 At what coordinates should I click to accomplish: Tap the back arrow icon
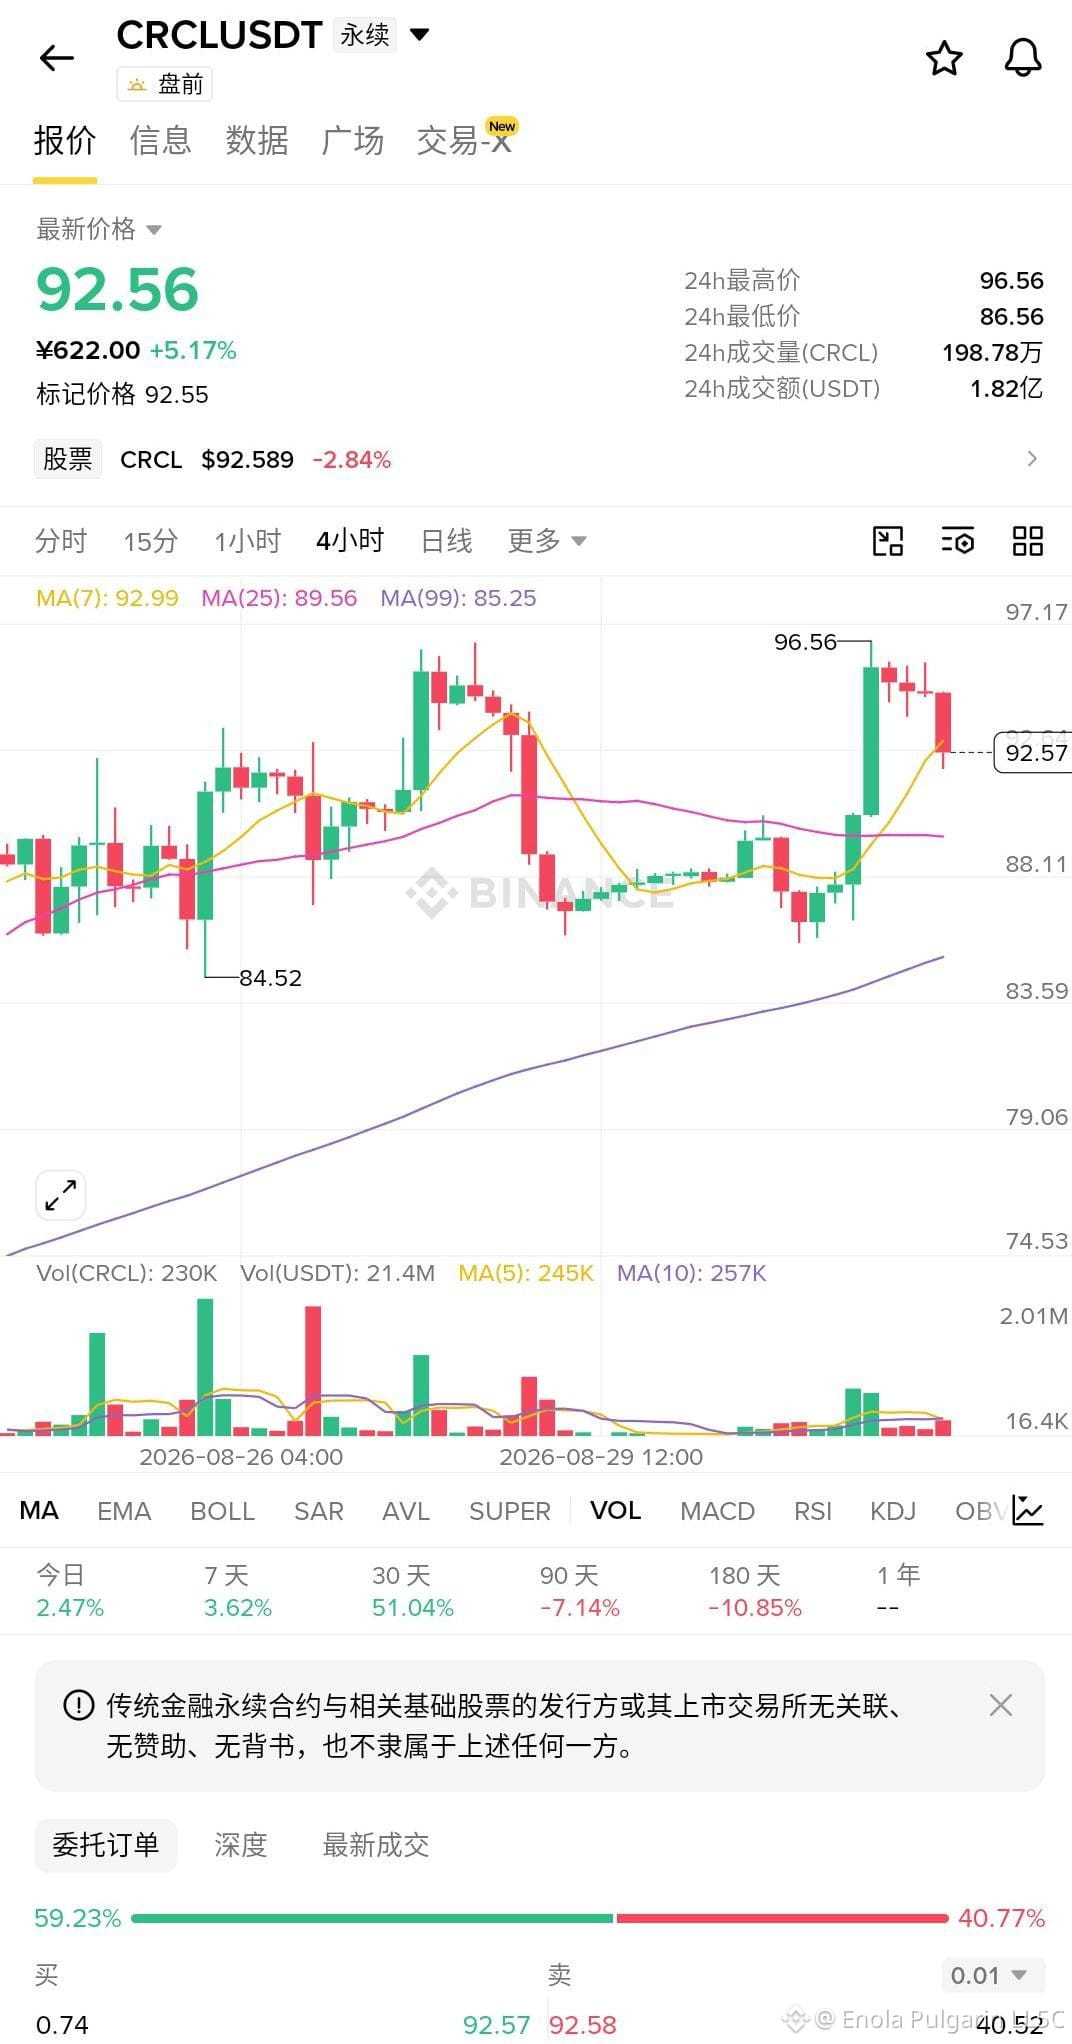point(57,58)
